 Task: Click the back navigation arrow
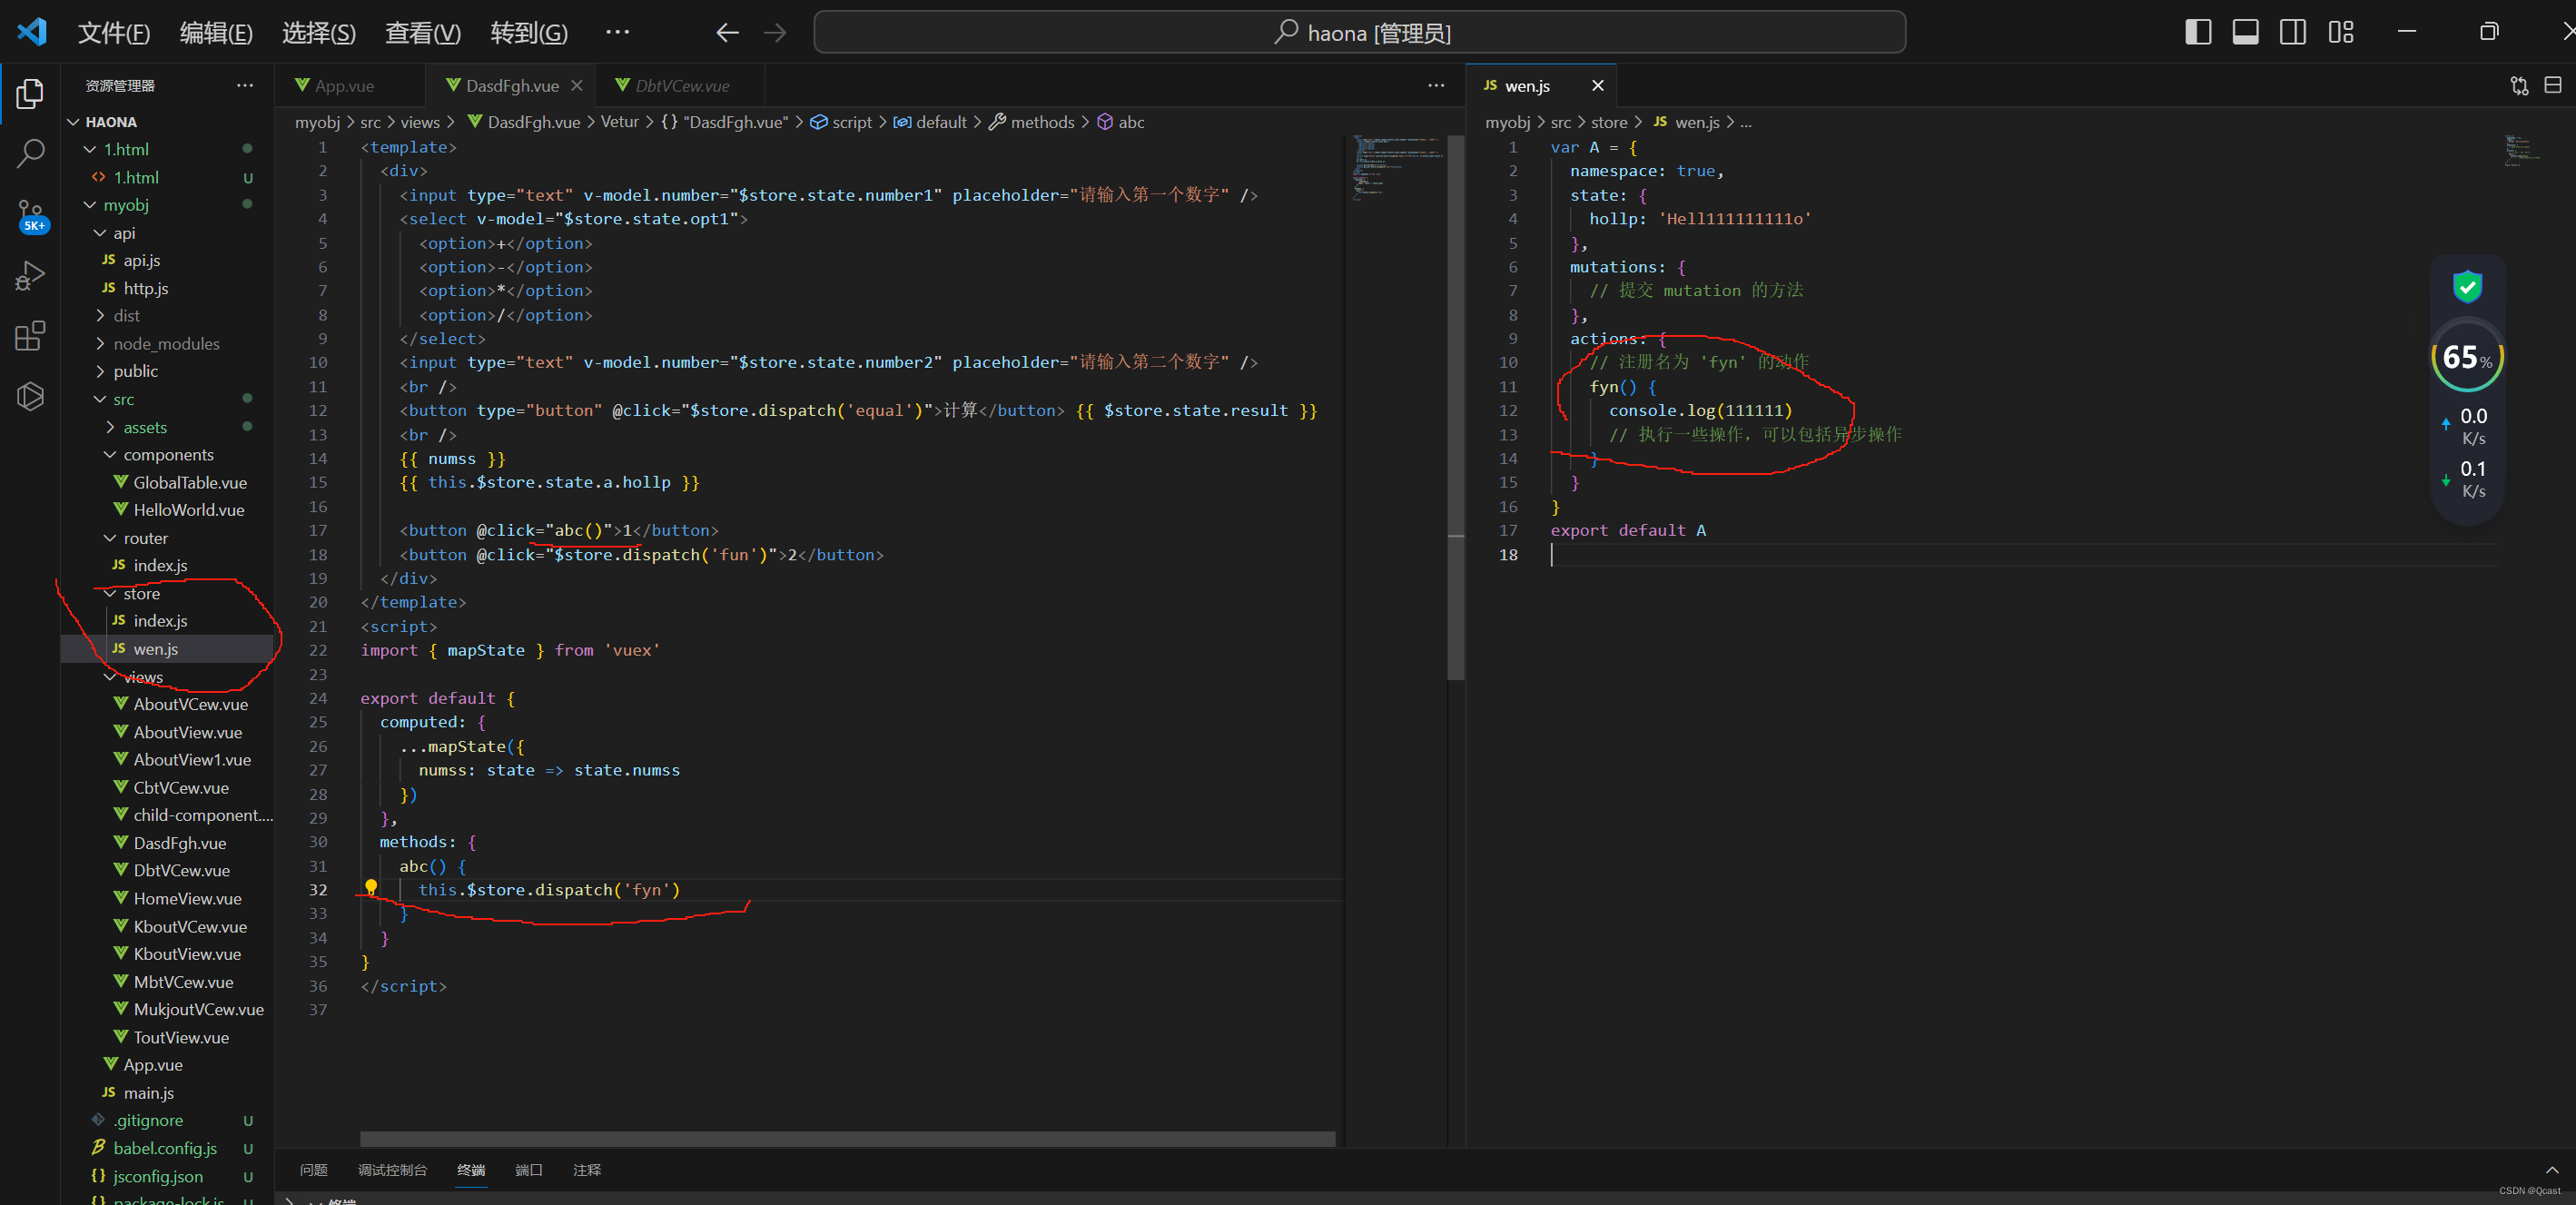pos(727,32)
